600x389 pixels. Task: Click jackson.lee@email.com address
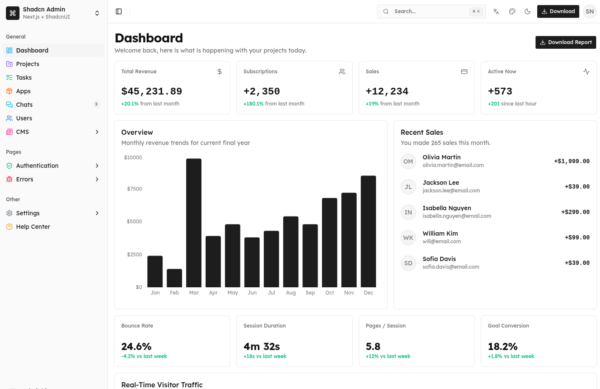point(451,190)
